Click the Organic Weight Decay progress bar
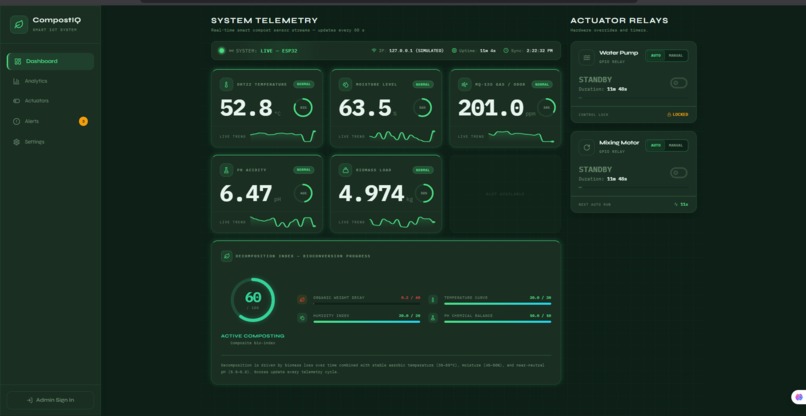This screenshot has height=416, width=806. [x=367, y=303]
